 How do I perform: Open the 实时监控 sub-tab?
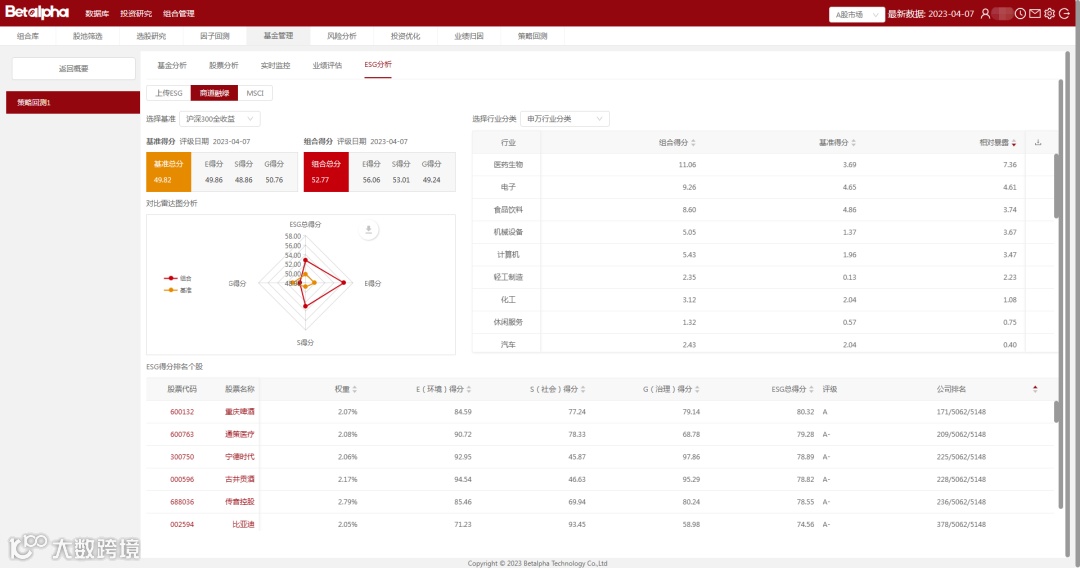pyautogui.click(x=275, y=65)
